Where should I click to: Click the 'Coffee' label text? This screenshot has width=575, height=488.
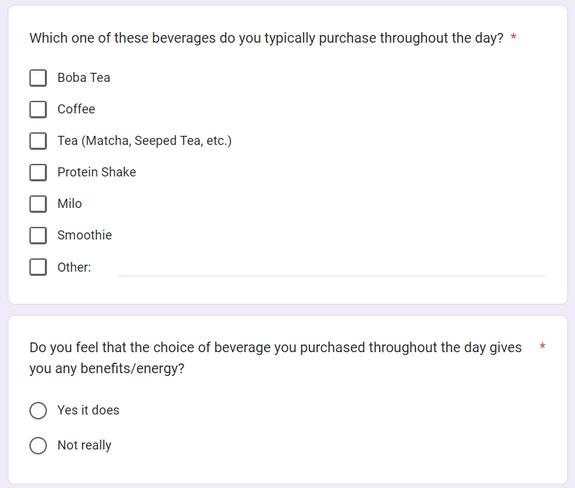[76, 109]
